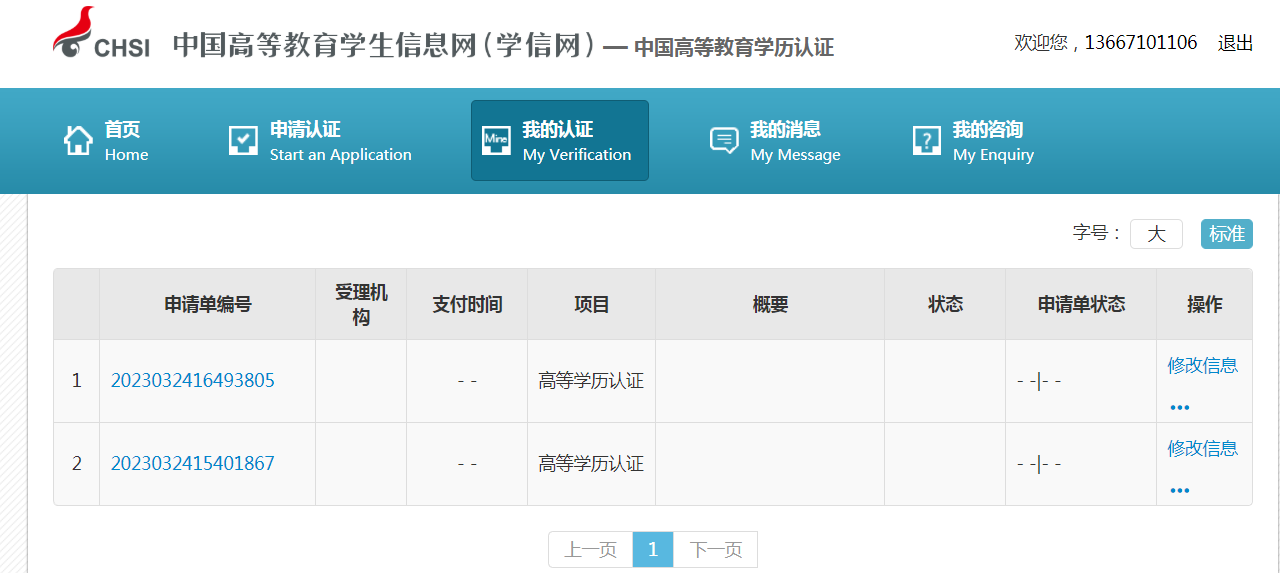1280x573 pixels.
Task: Expand the three-dot menu in row 1
Action: click(1179, 408)
